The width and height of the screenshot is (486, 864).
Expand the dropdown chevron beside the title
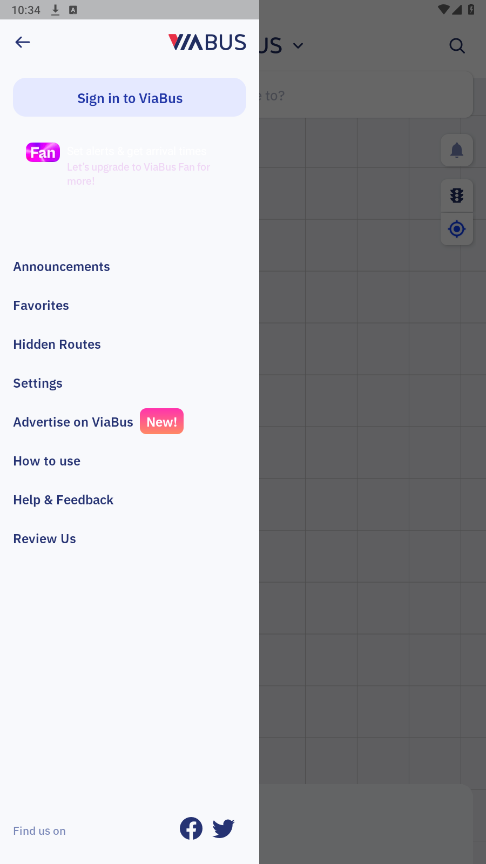tap(298, 46)
